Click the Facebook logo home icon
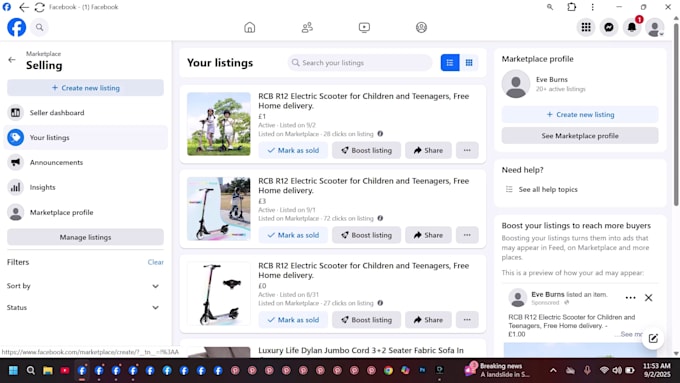The image size is (680, 383). (16, 27)
